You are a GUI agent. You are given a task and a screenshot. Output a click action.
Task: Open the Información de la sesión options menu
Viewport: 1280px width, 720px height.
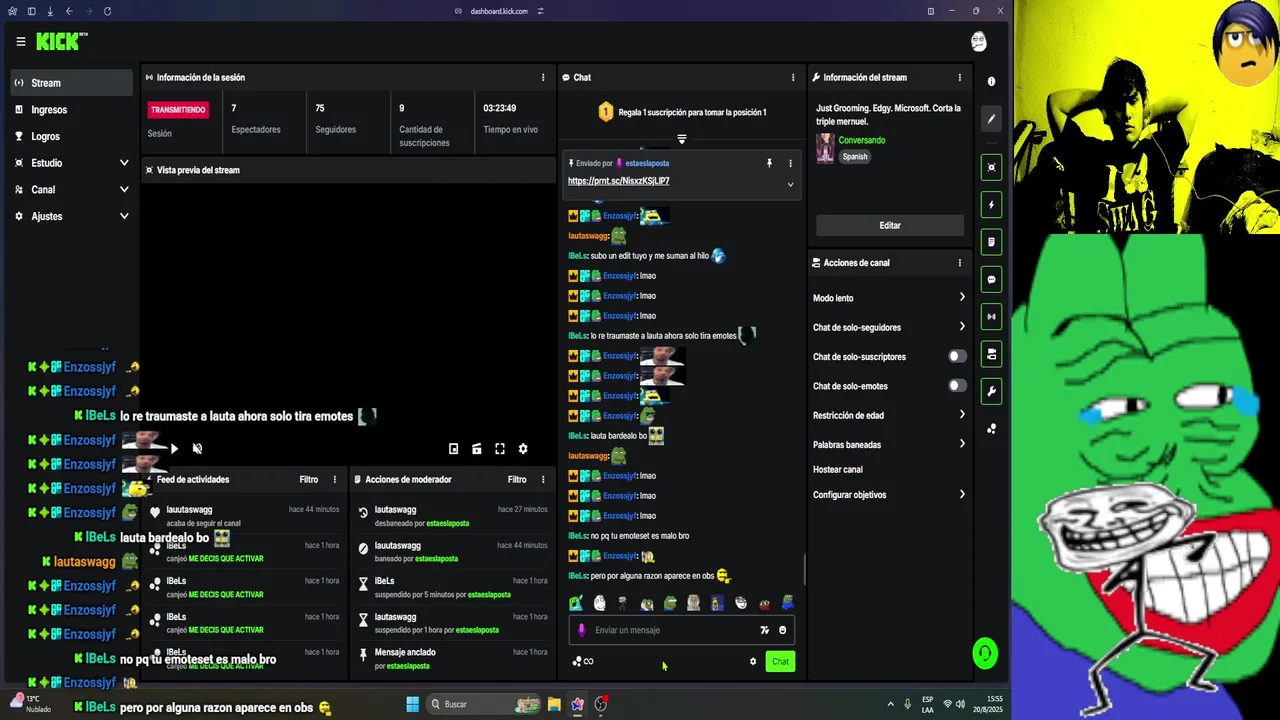[543, 77]
